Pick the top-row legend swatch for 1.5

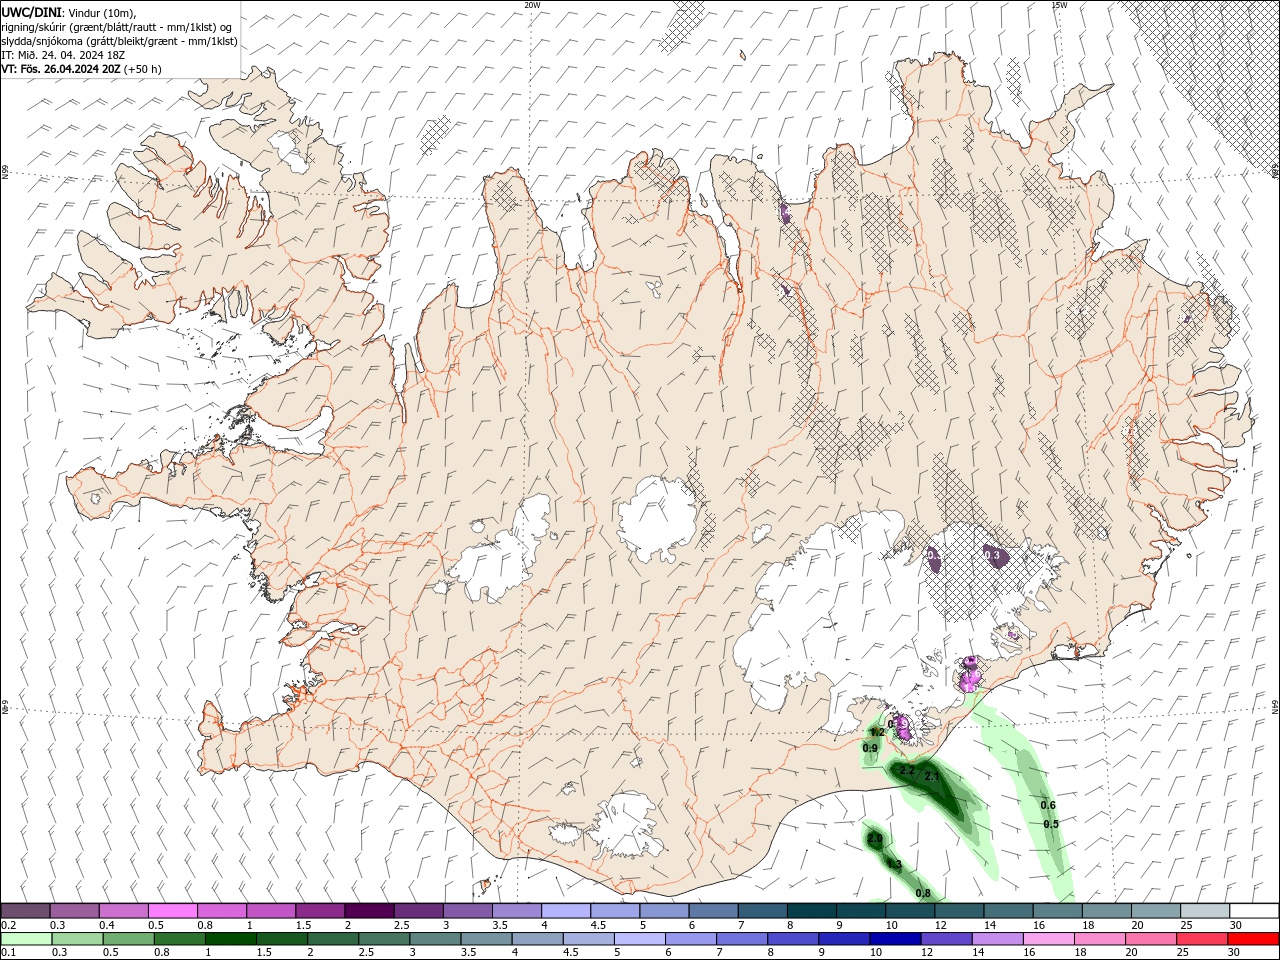coord(320,910)
